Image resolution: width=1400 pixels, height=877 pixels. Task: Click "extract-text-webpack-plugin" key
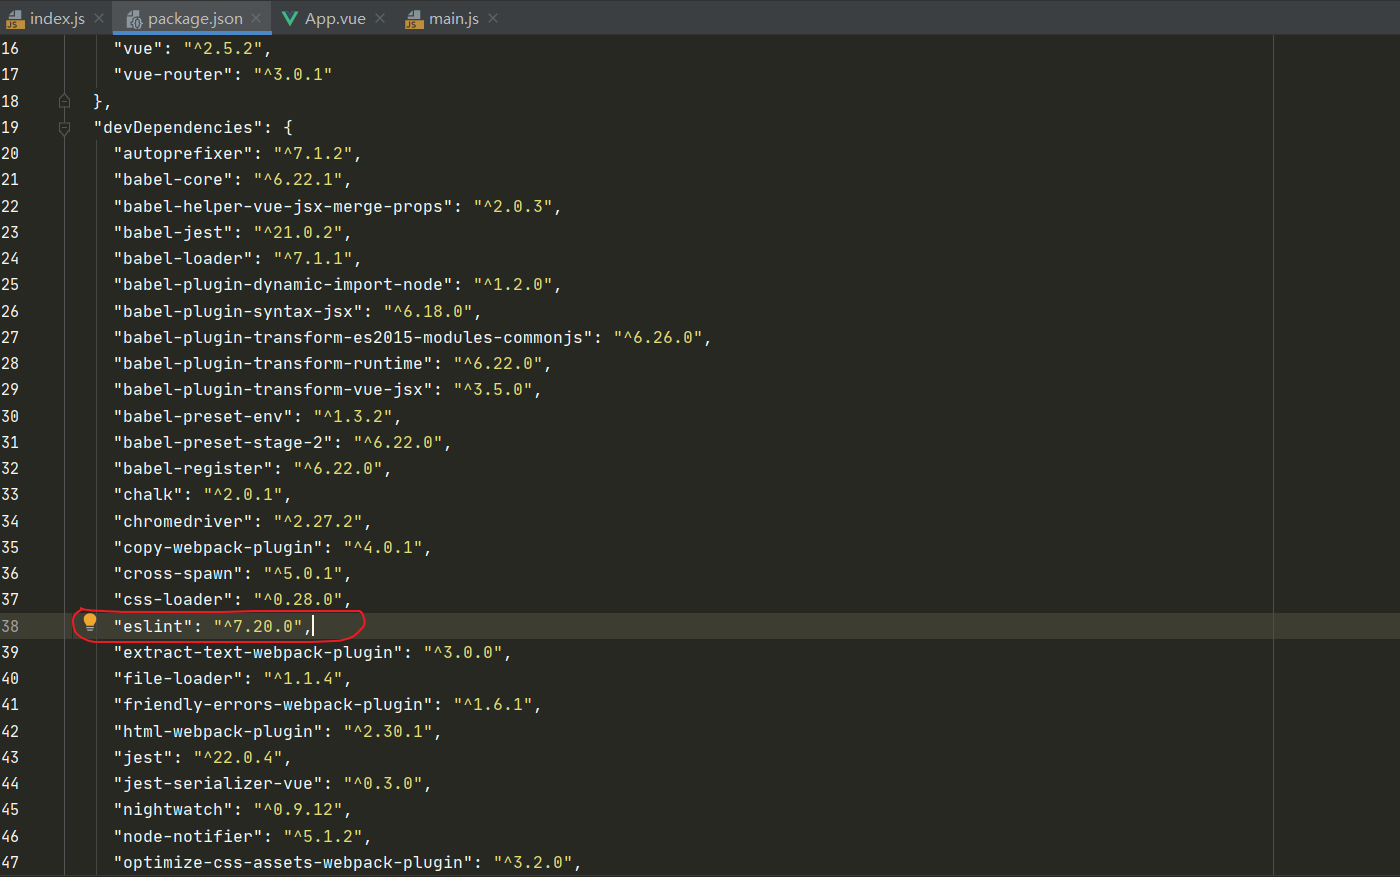[x=258, y=652]
